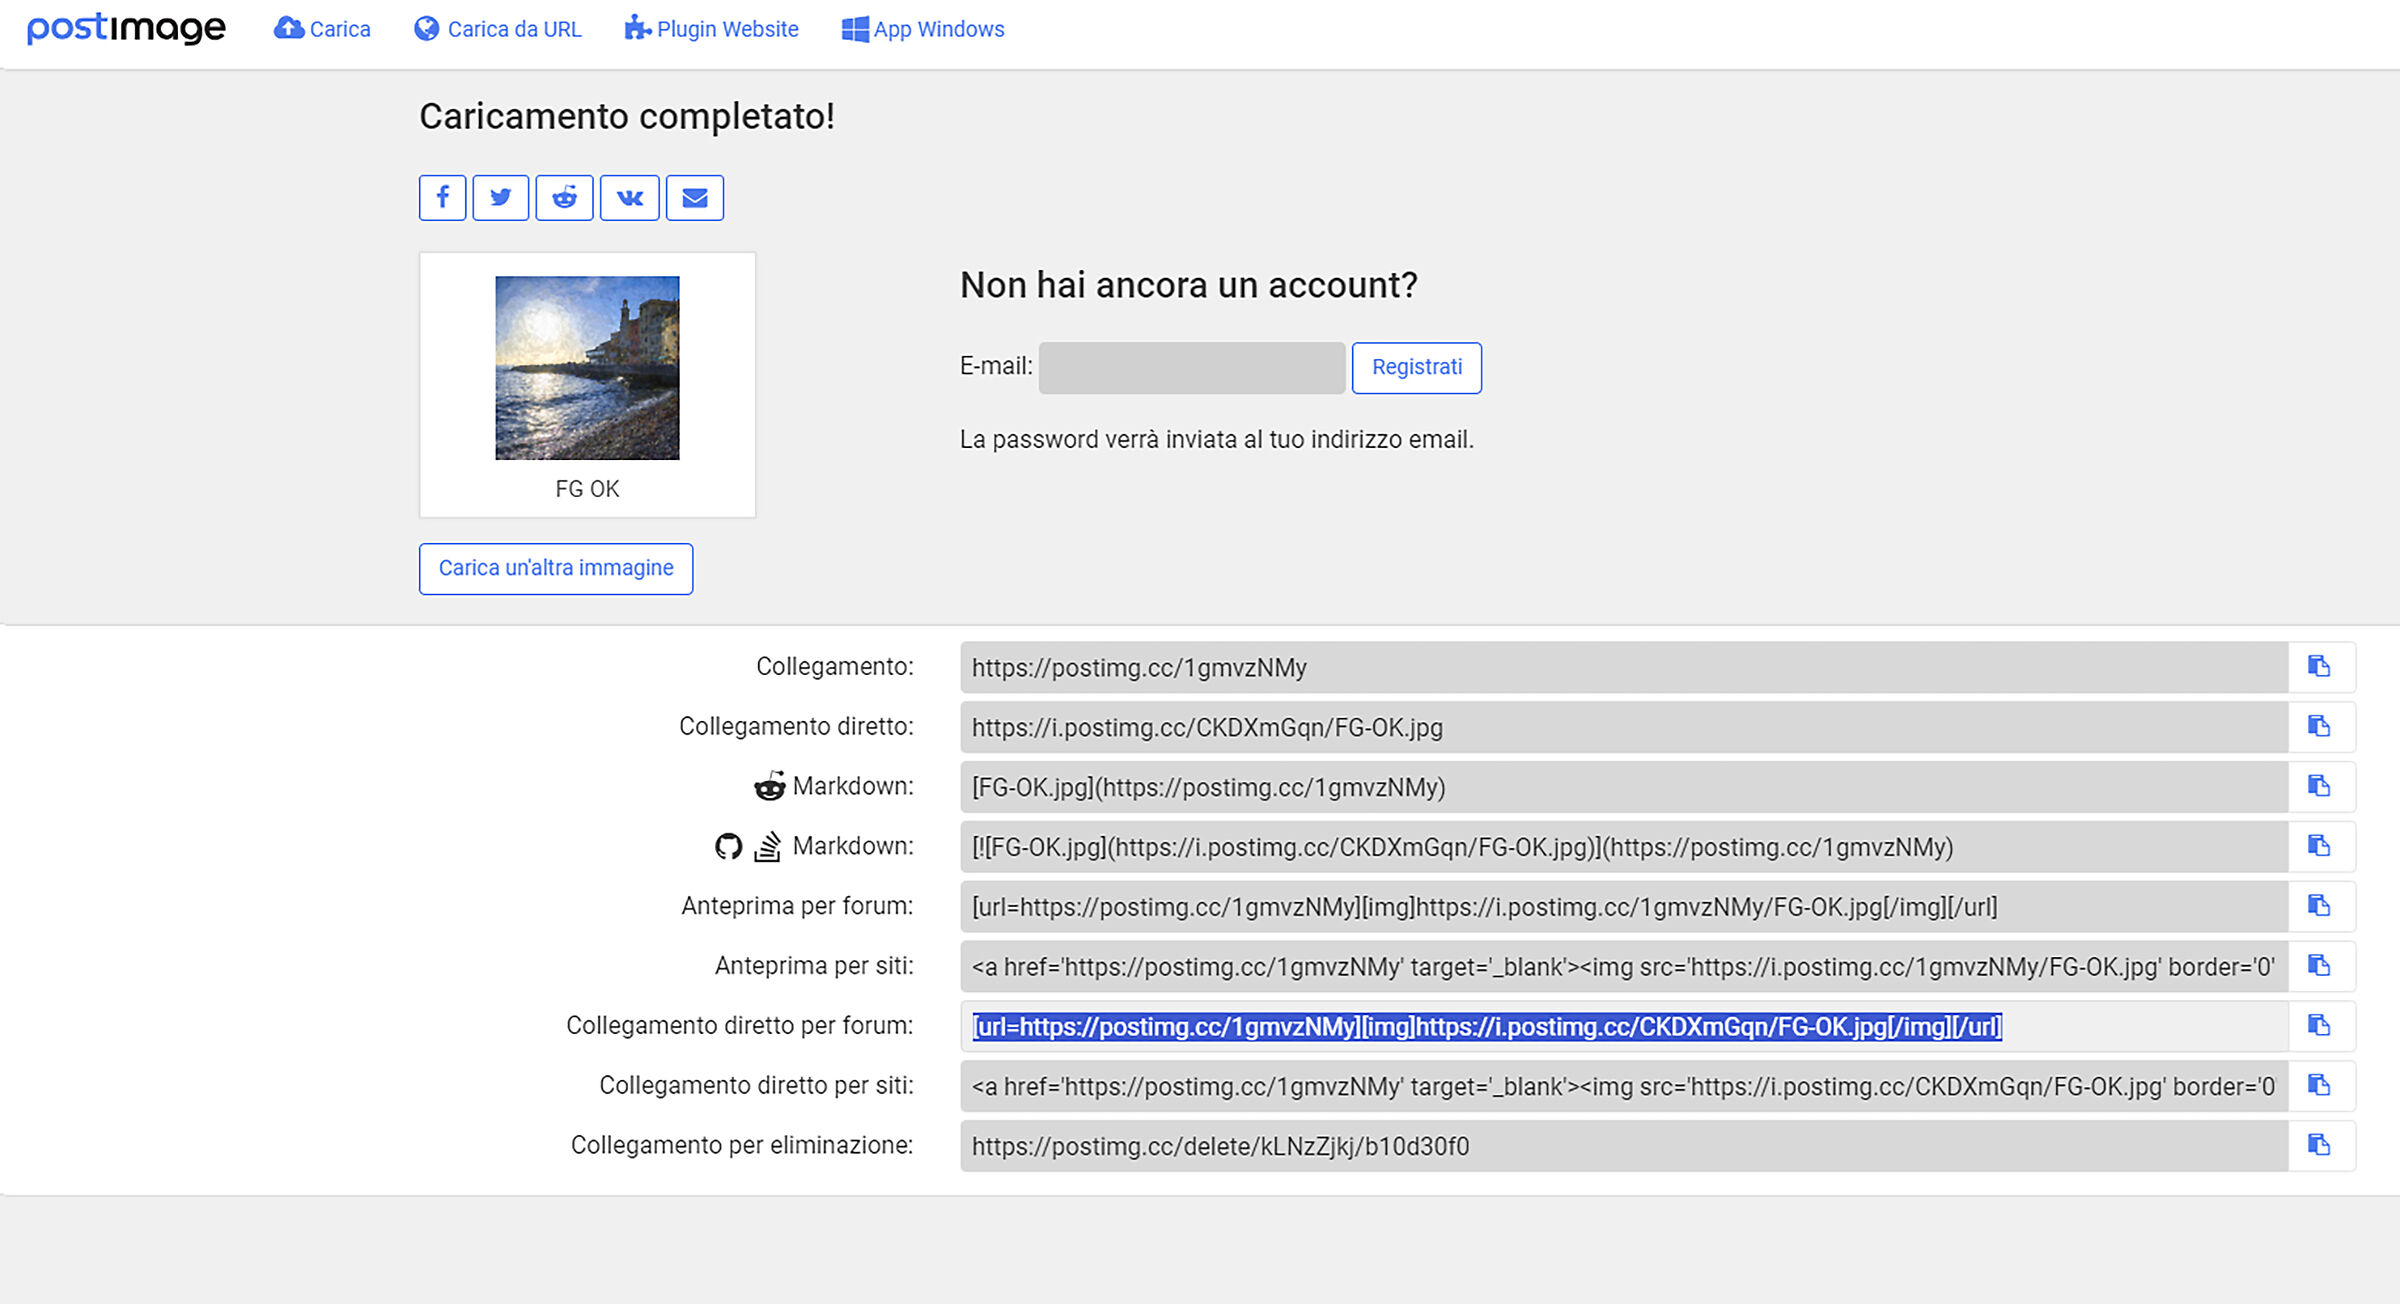Open the Carica upload page
The width and height of the screenshot is (2400, 1304).
322,29
